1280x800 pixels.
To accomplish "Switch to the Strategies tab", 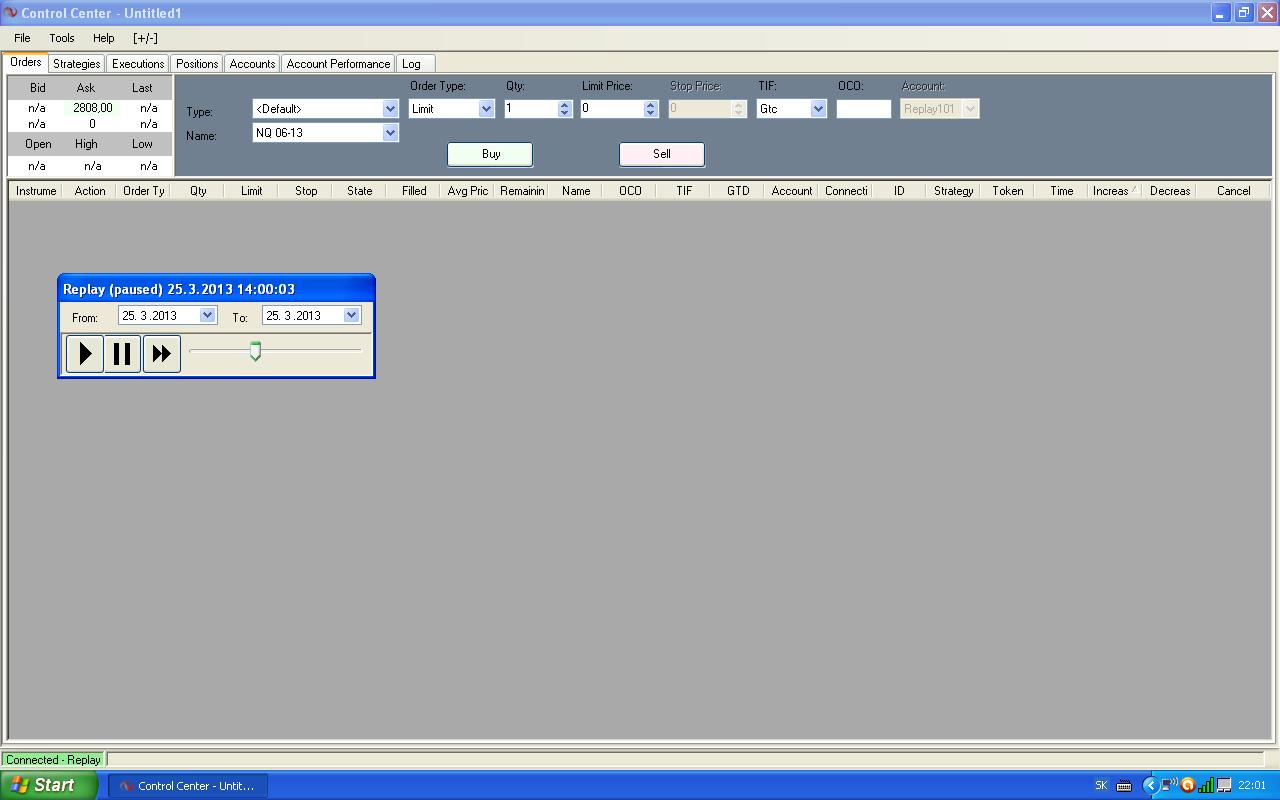I will click(x=77, y=64).
